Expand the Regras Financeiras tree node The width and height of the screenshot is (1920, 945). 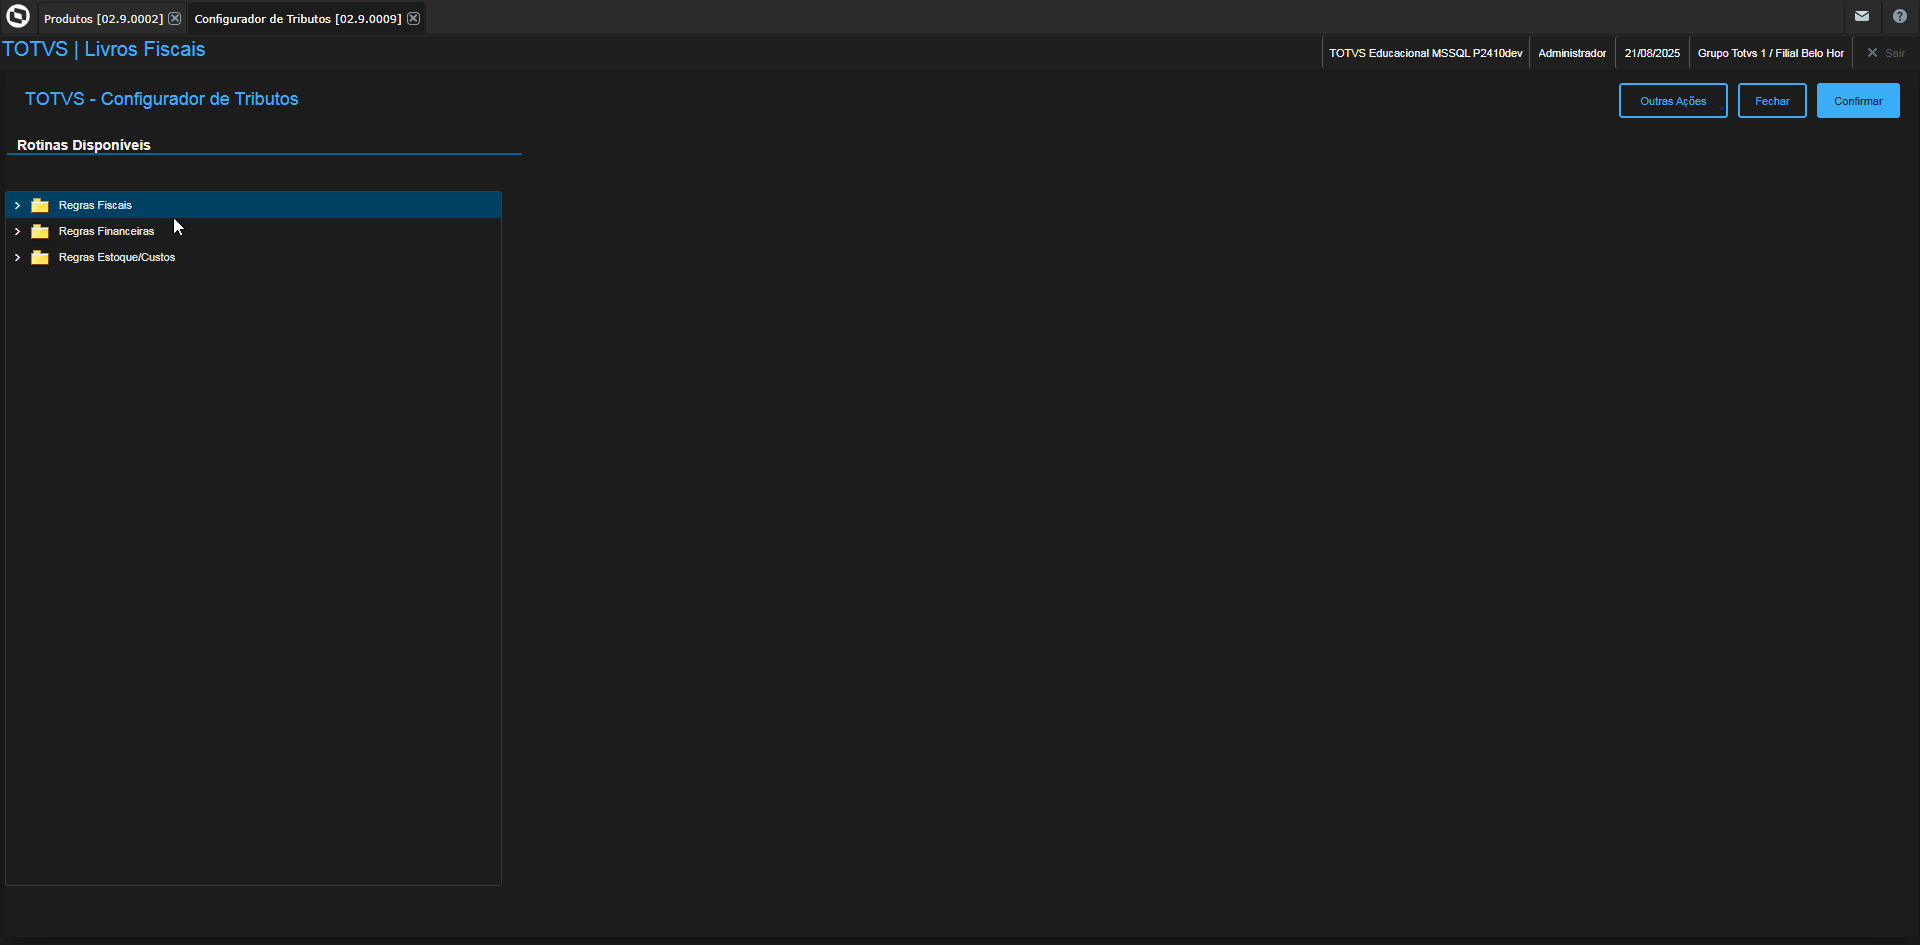tap(17, 231)
